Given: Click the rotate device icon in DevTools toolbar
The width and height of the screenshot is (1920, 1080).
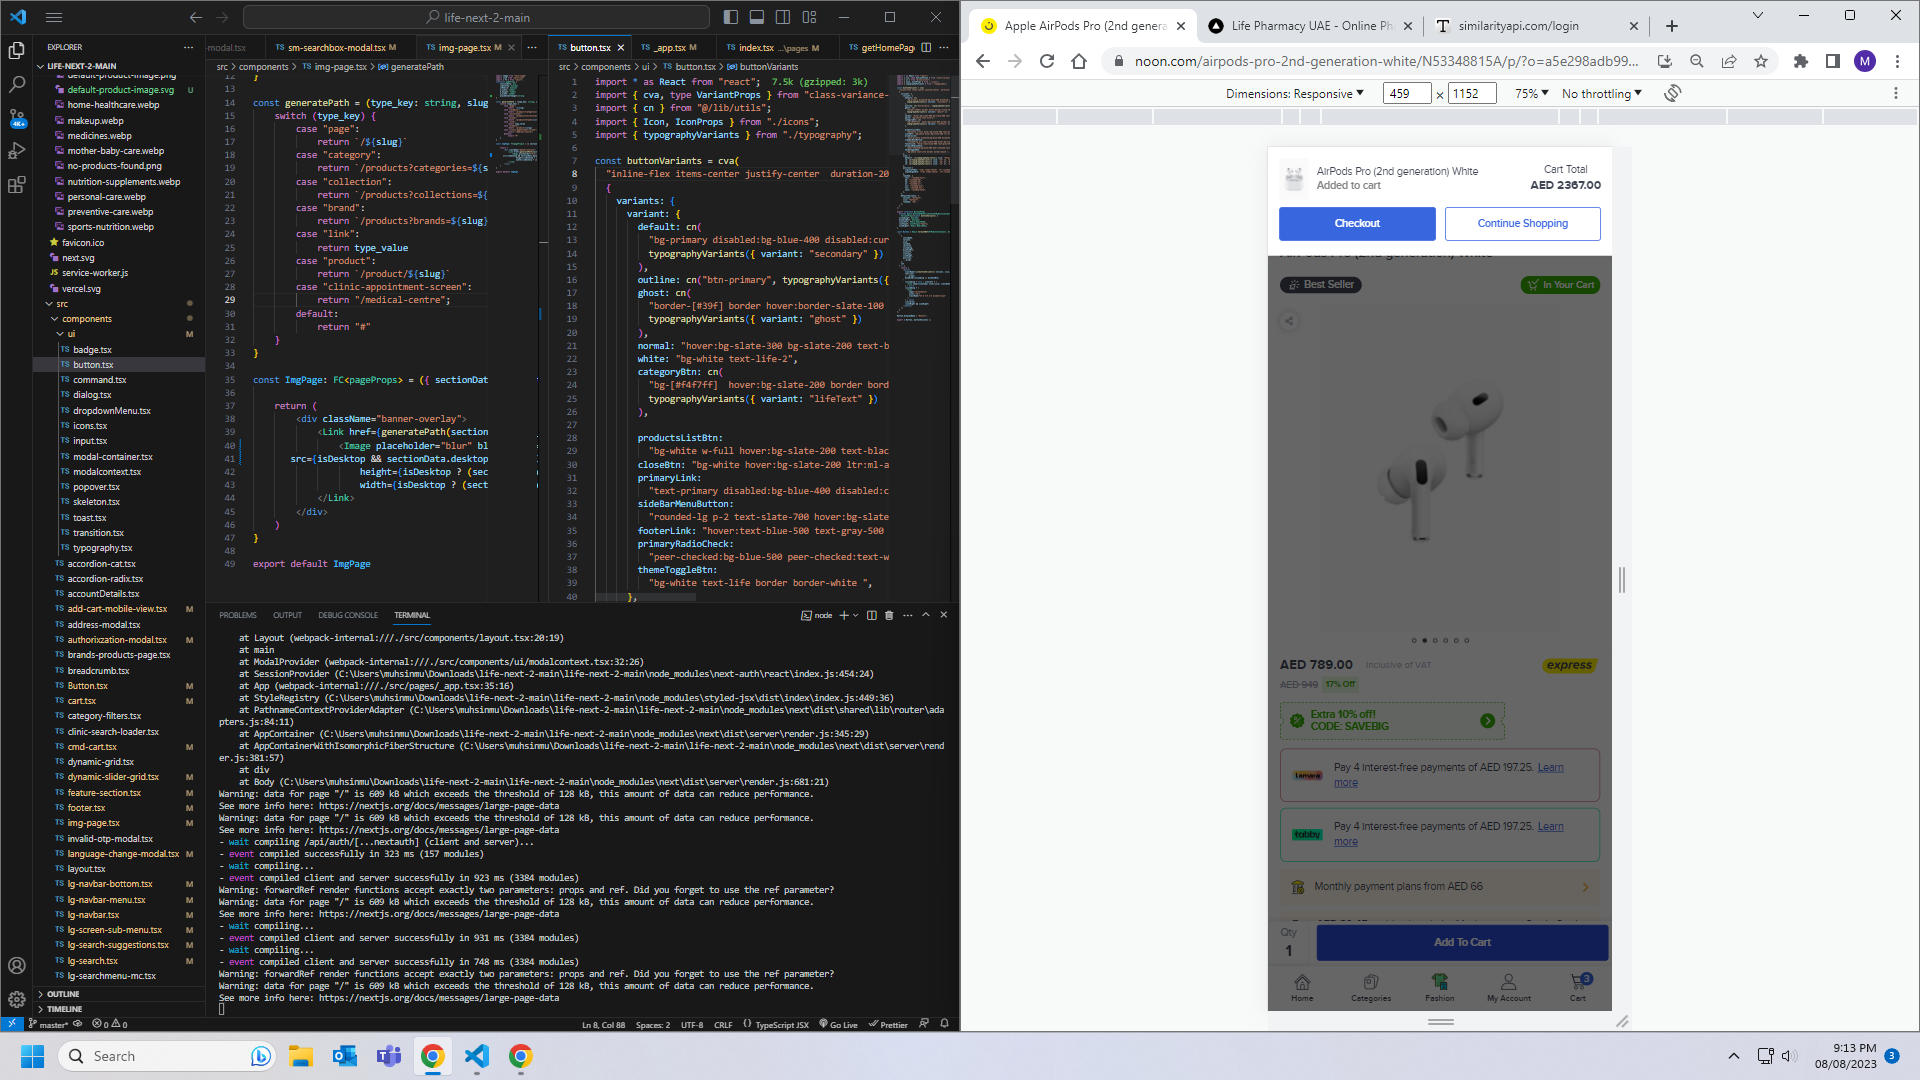Looking at the screenshot, I should click(x=1672, y=93).
